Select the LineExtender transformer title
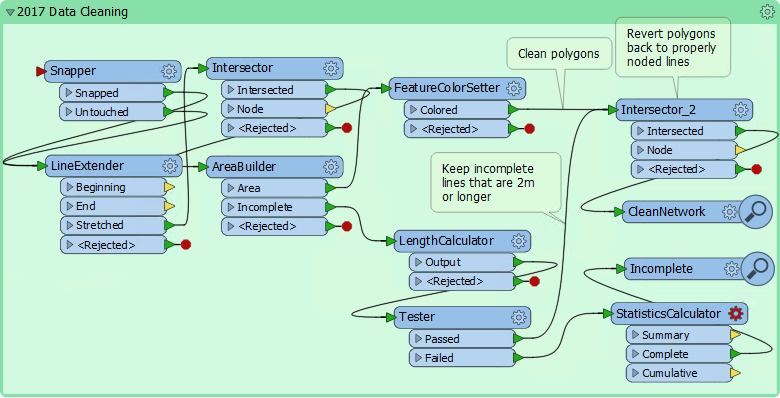This screenshot has width=780, height=398. click(87, 166)
